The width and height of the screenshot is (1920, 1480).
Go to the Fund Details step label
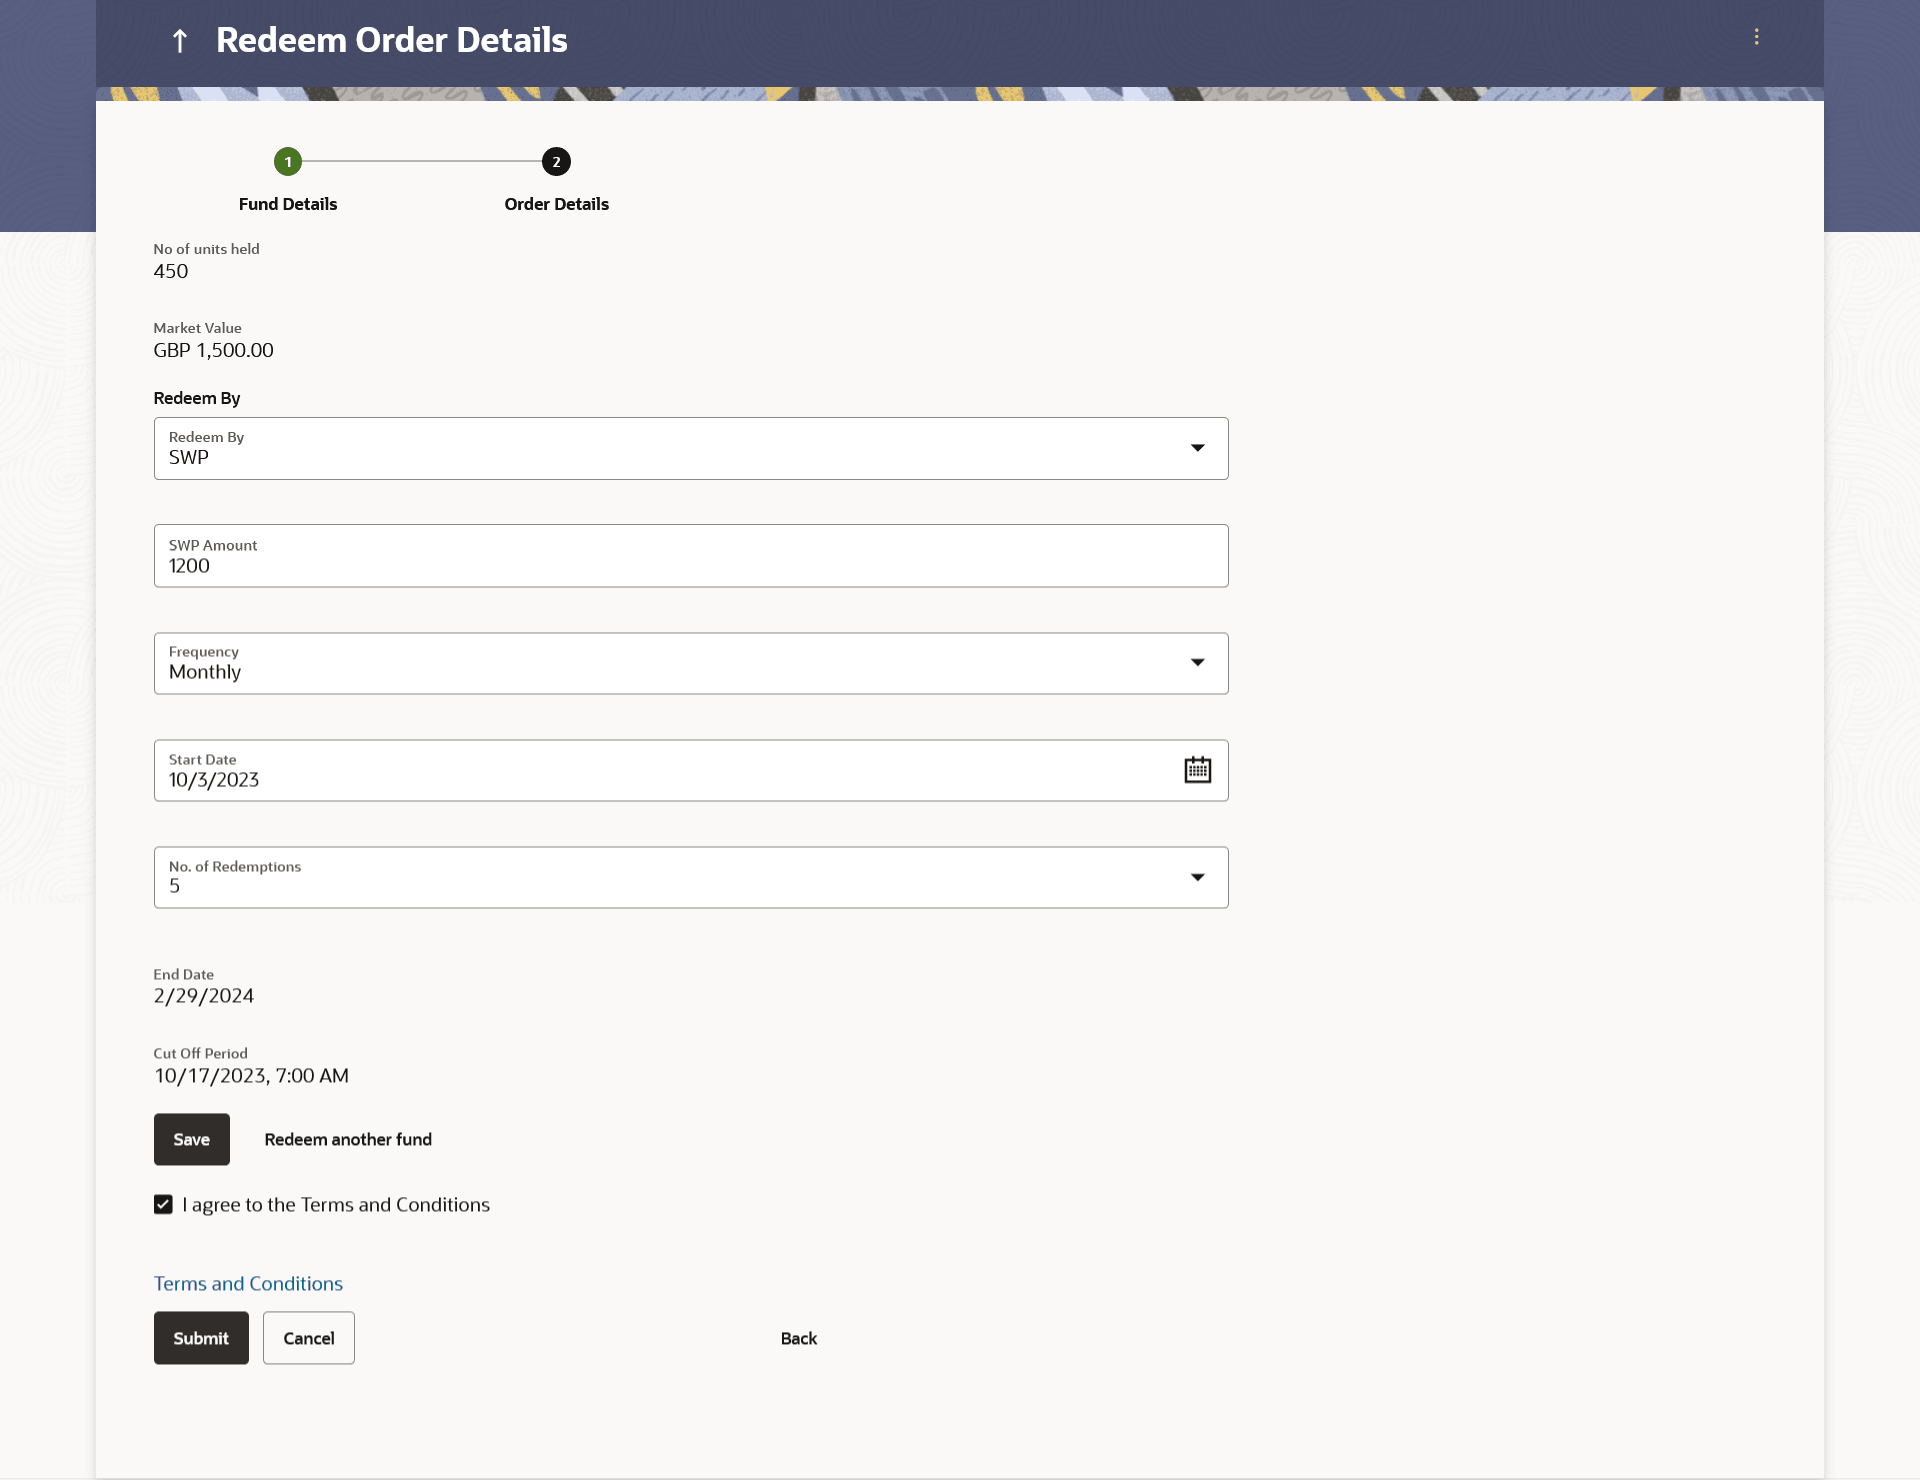click(x=288, y=204)
